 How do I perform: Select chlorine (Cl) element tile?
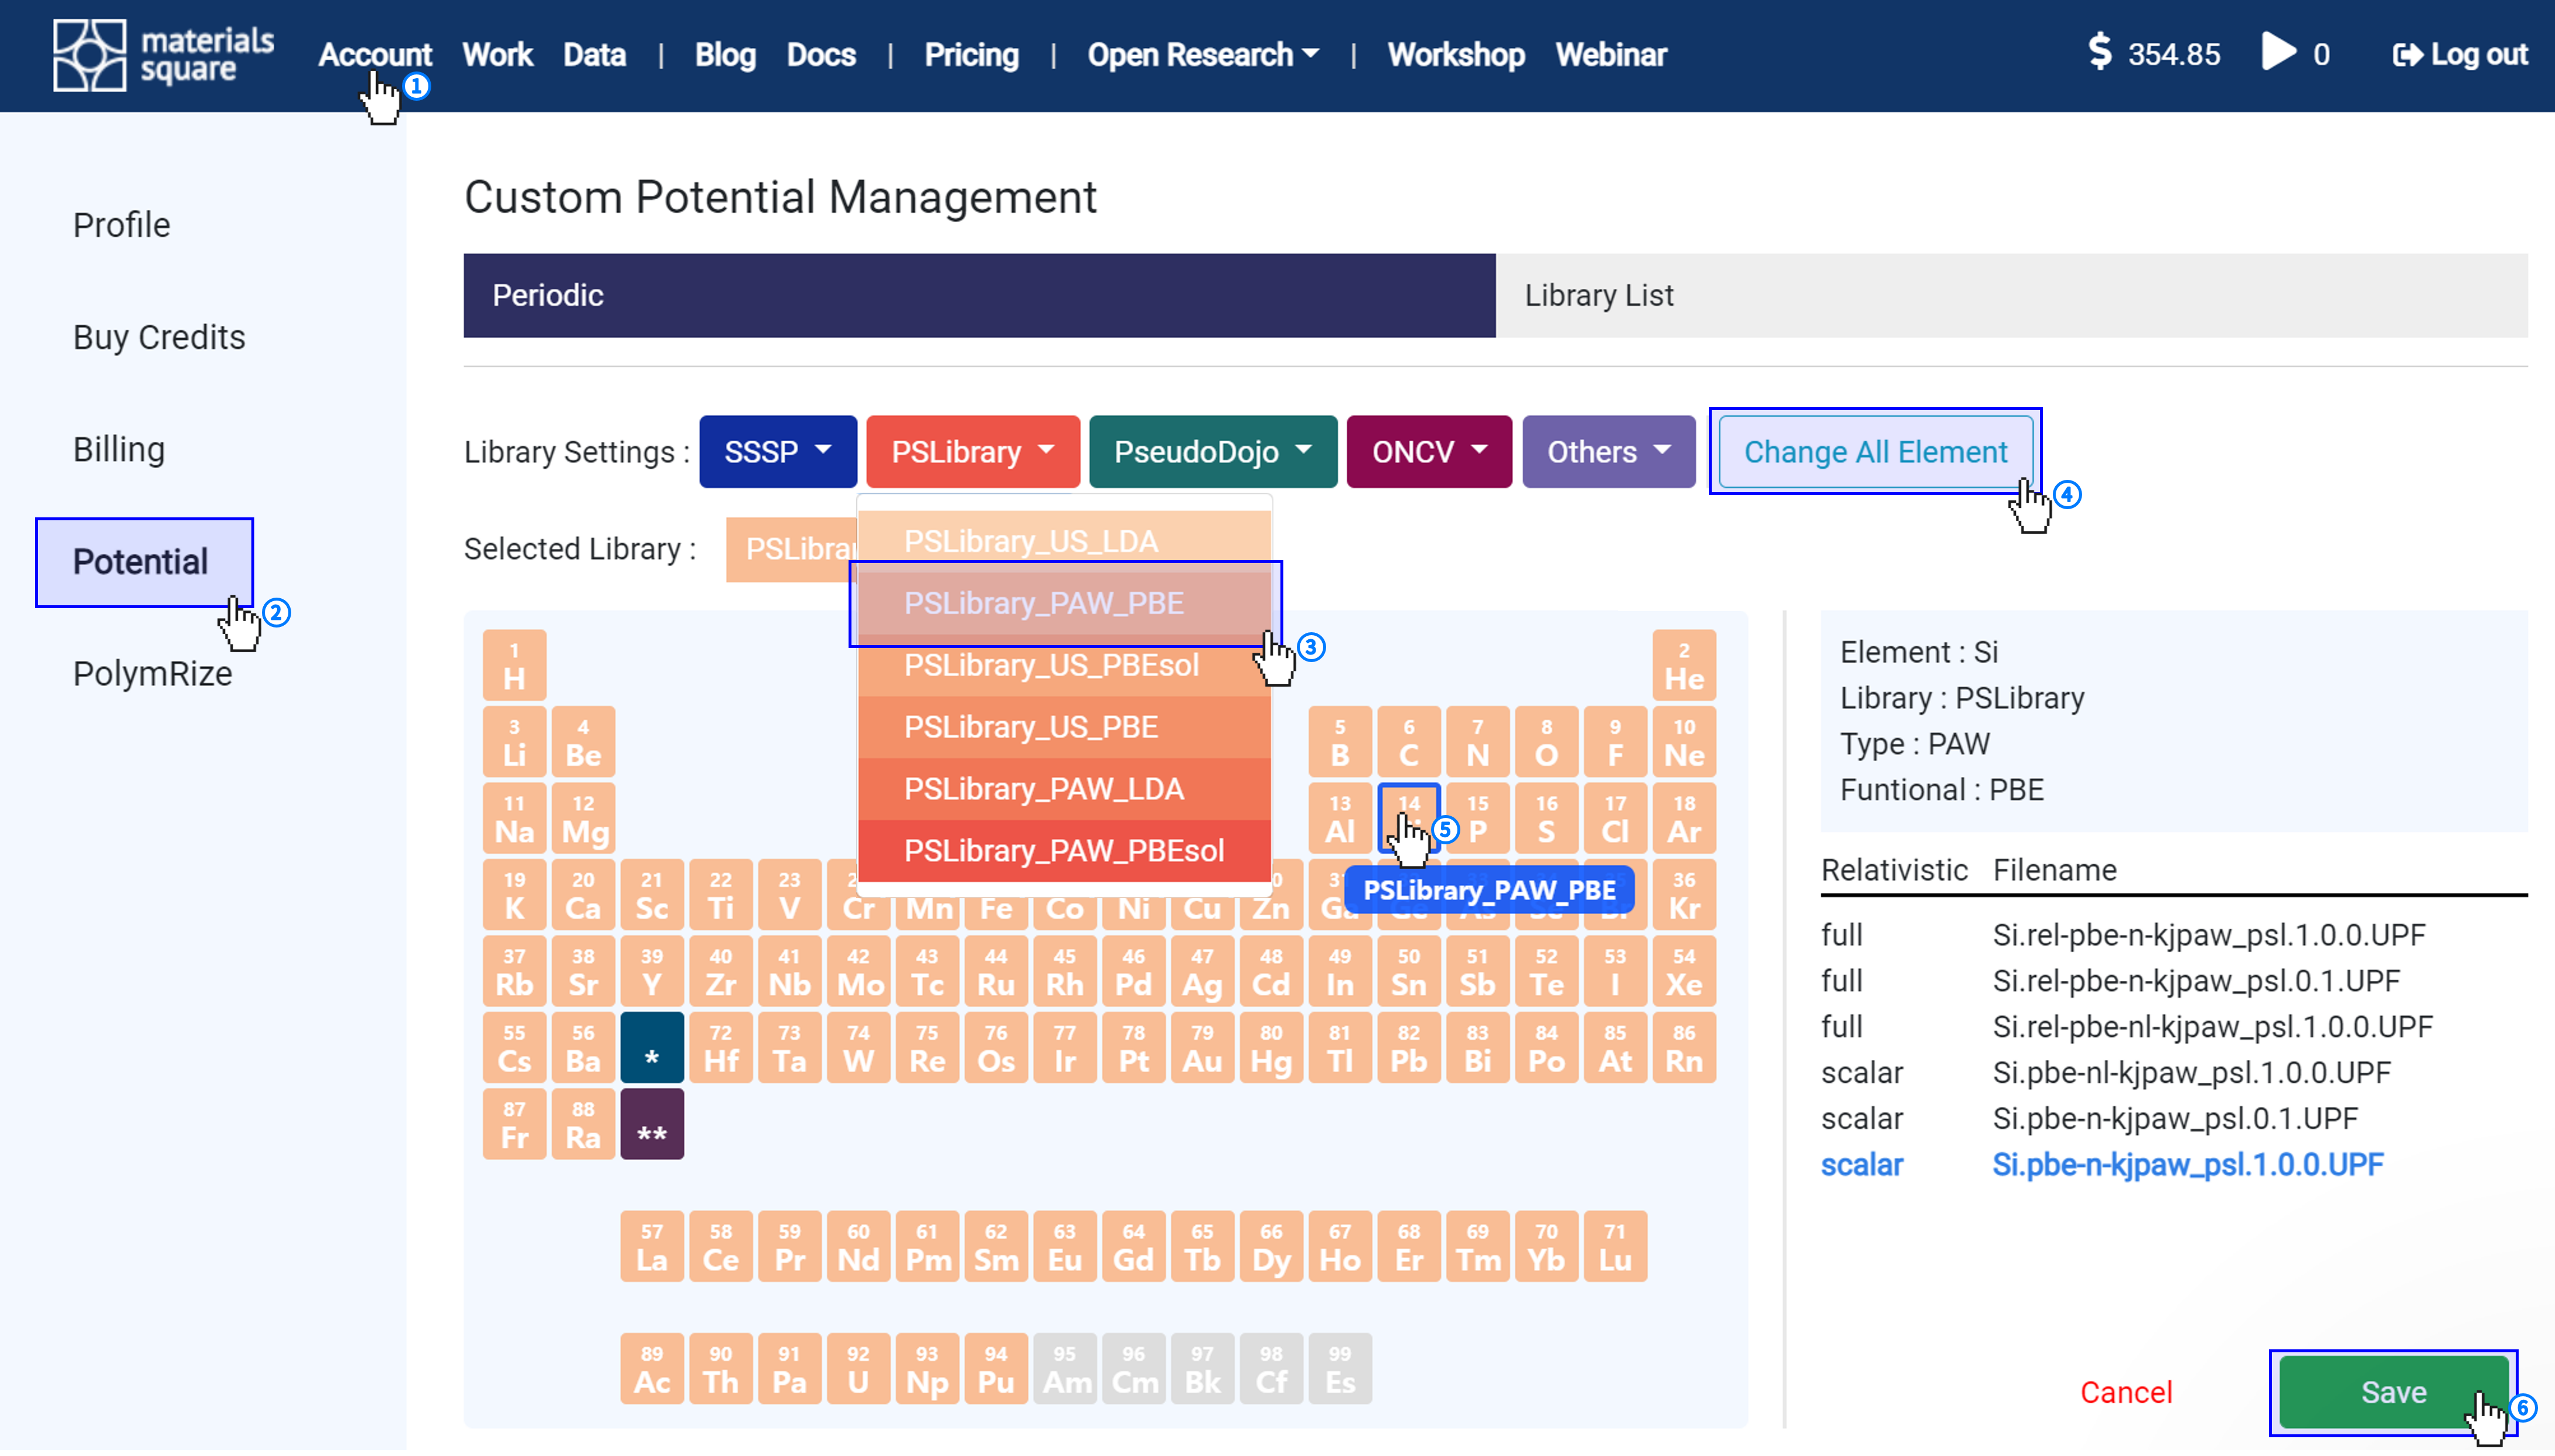pyautogui.click(x=1615, y=818)
